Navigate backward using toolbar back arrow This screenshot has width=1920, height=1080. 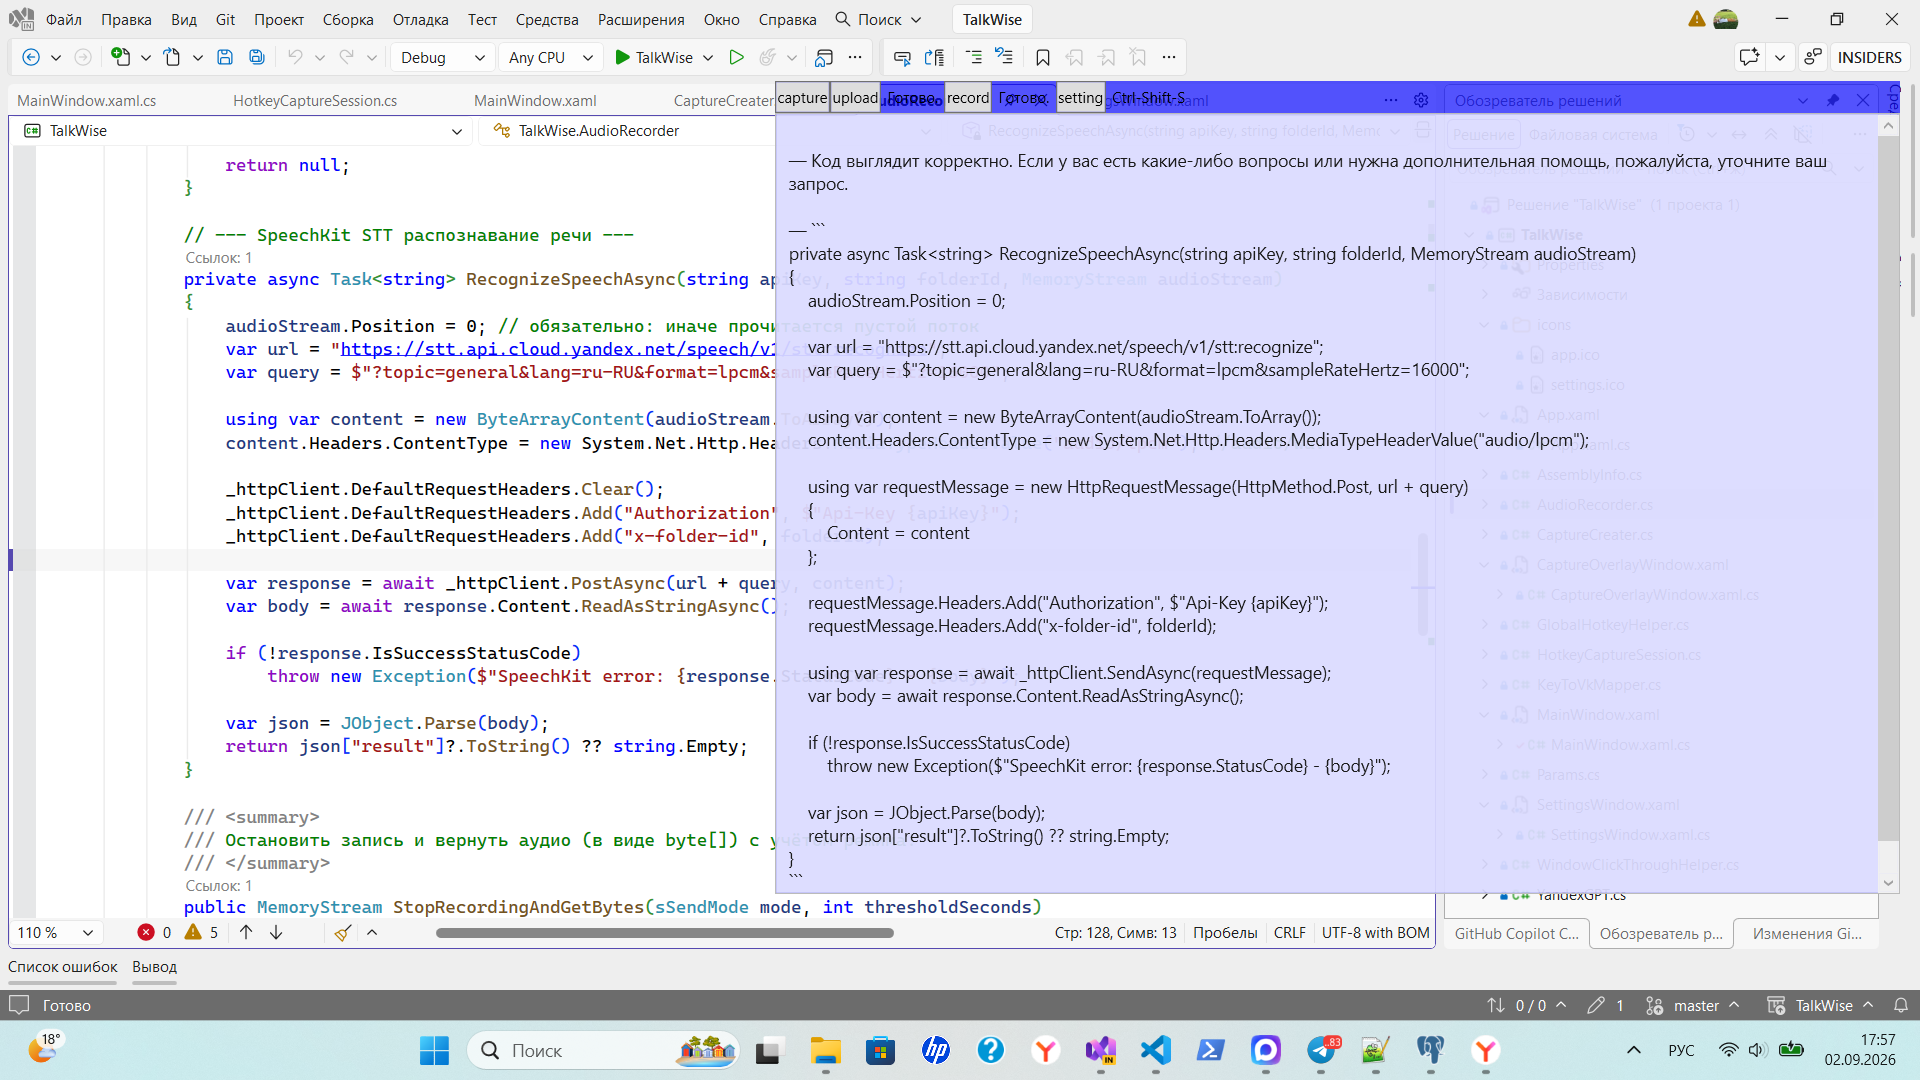(x=30, y=58)
